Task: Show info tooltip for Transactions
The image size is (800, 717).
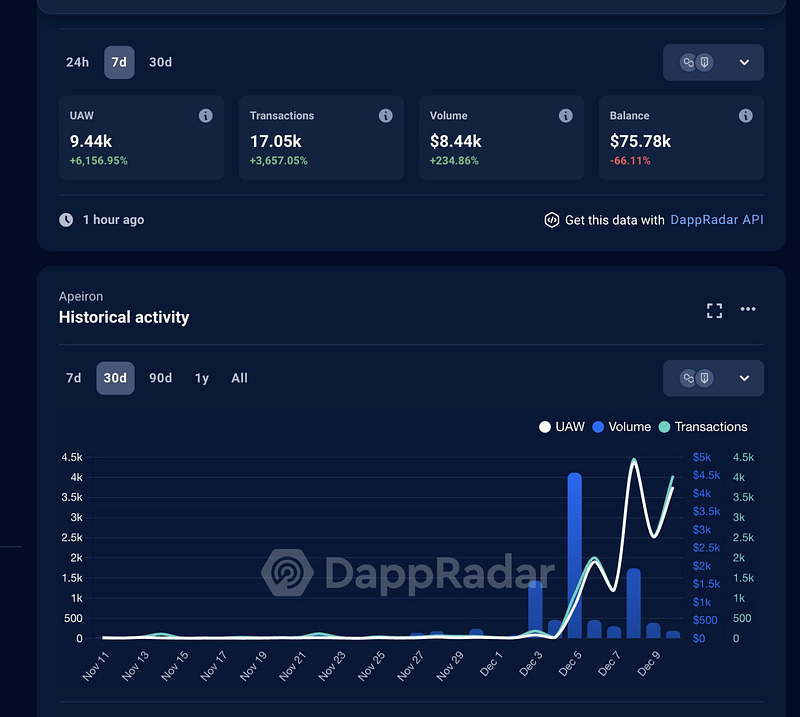Action: (386, 116)
